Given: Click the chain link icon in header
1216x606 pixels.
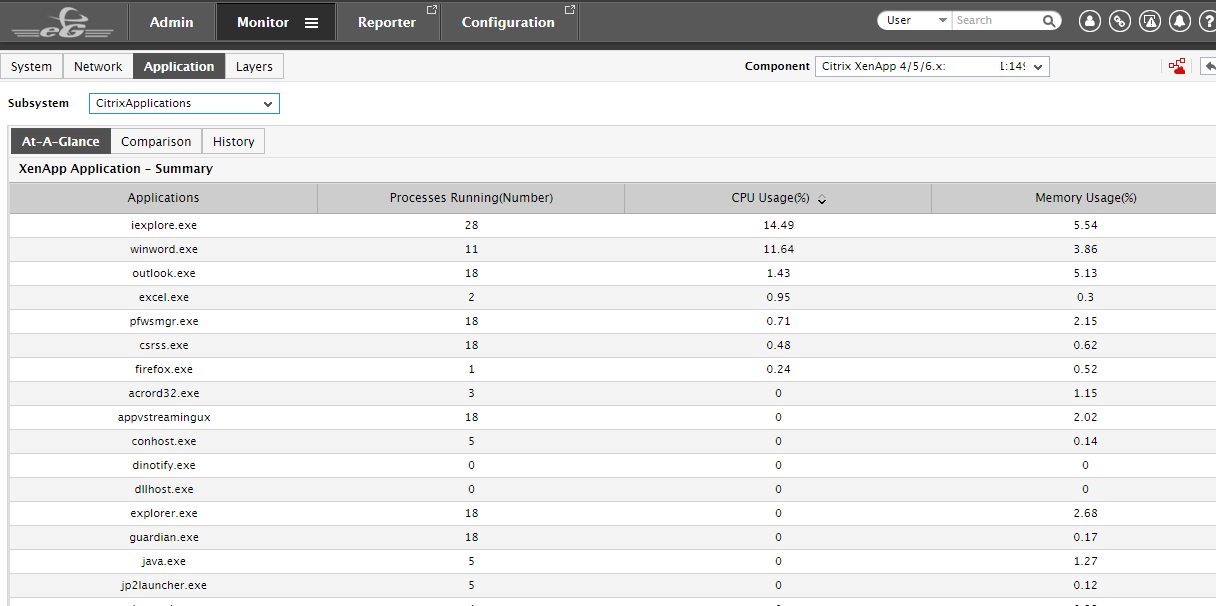Looking at the screenshot, I should coord(1120,21).
